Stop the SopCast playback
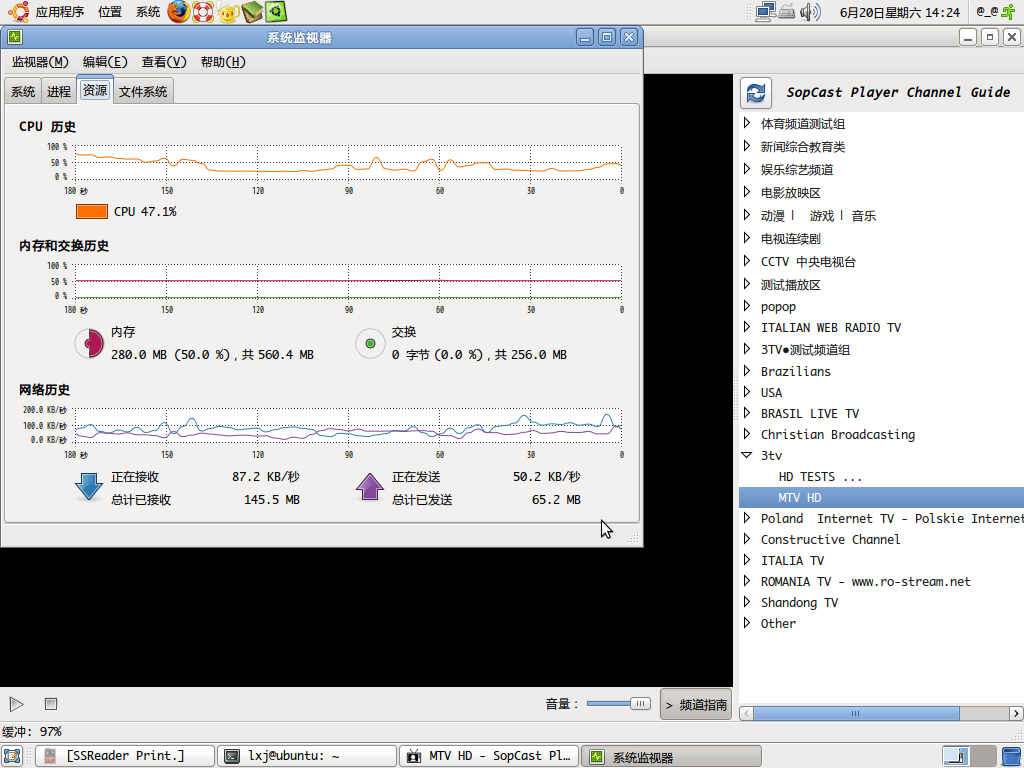This screenshot has width=1024, height=768. 51,704
